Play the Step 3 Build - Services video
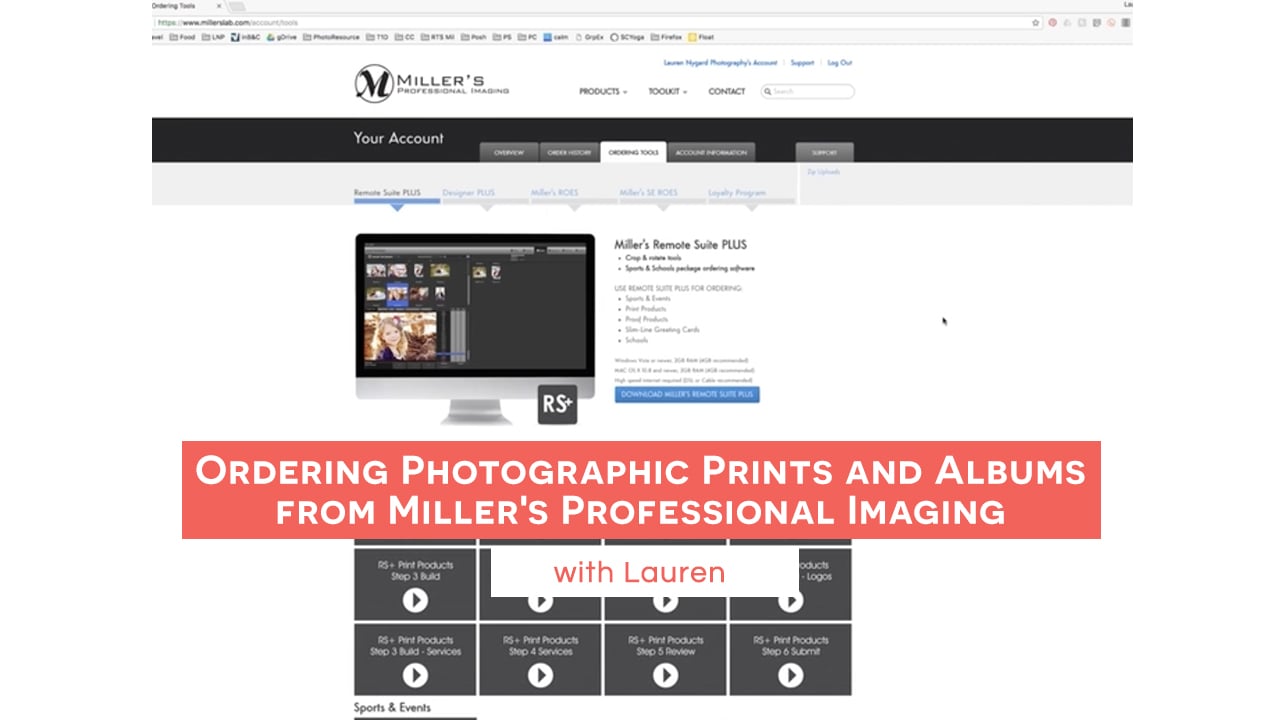The image size is (1280, 720). [x=415, y=676]
